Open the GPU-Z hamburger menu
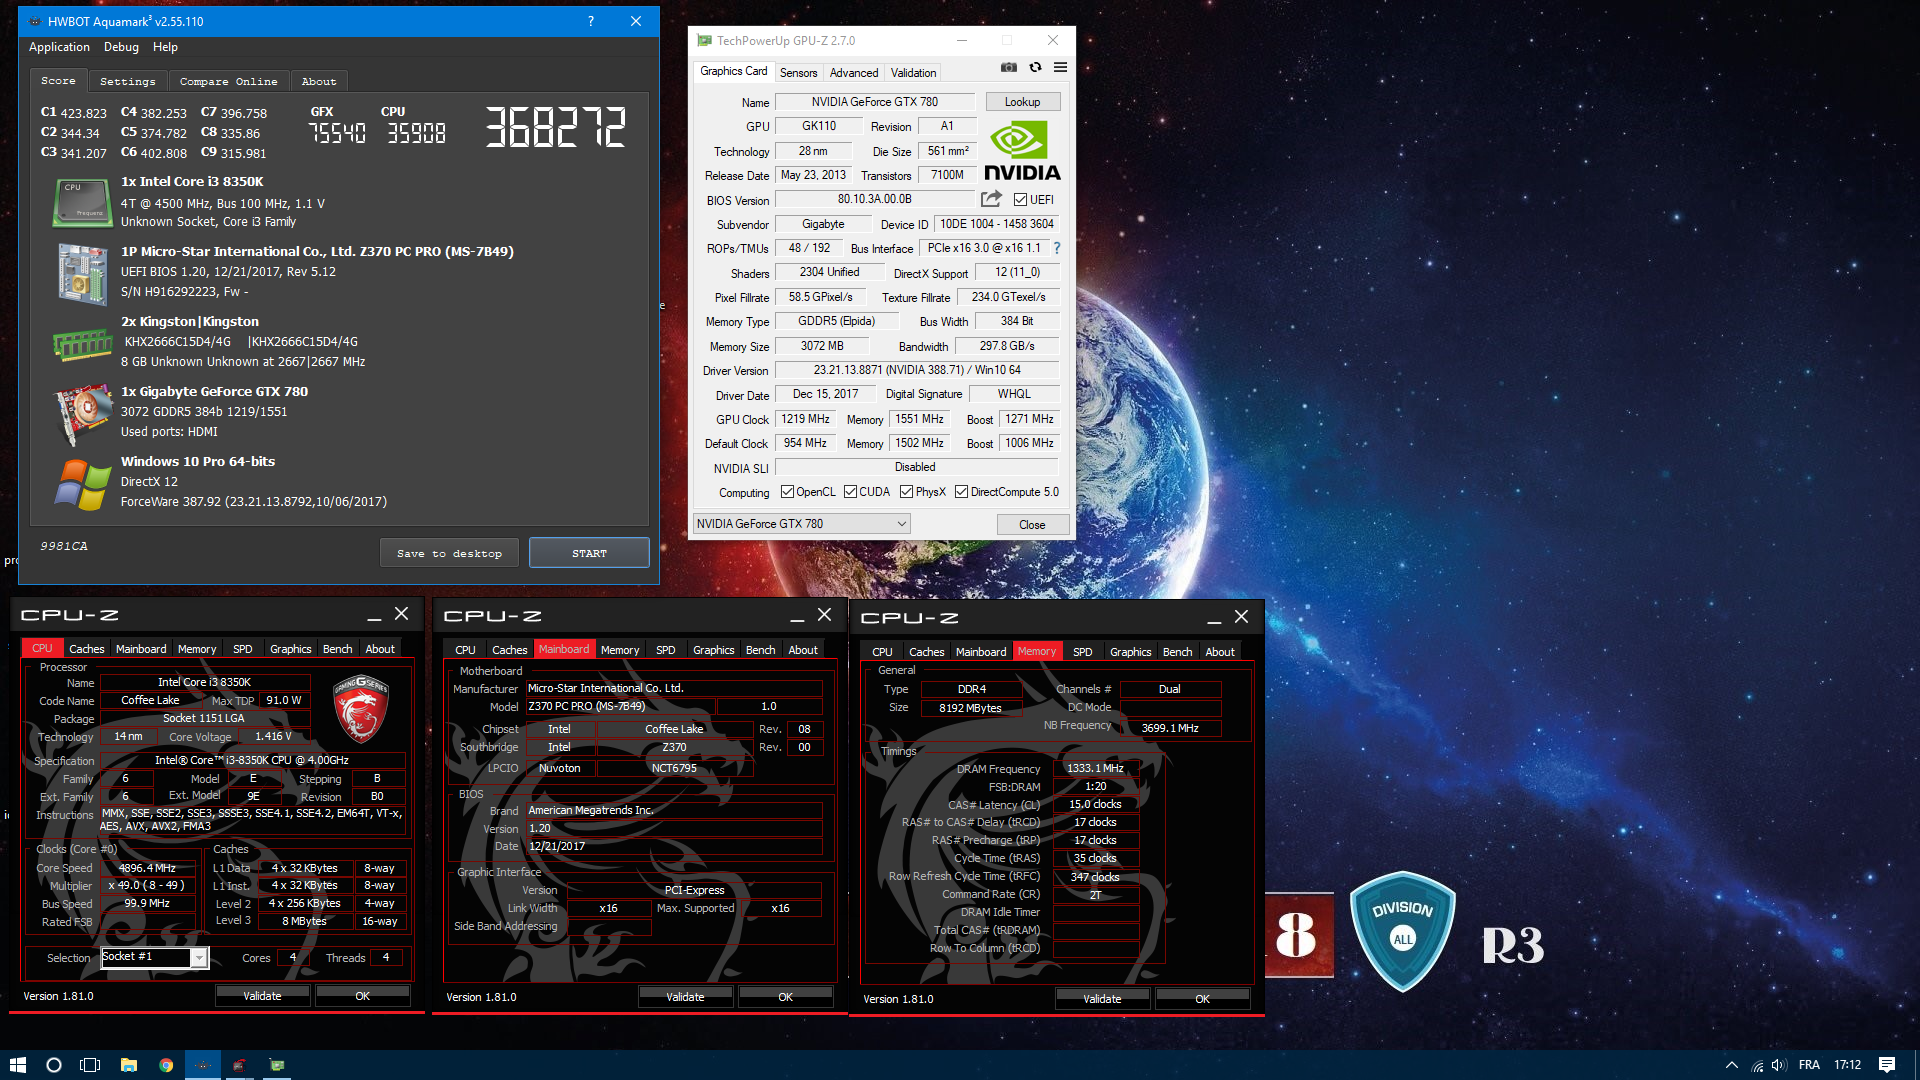The image size is (1920, 1080). point(1060,67)
